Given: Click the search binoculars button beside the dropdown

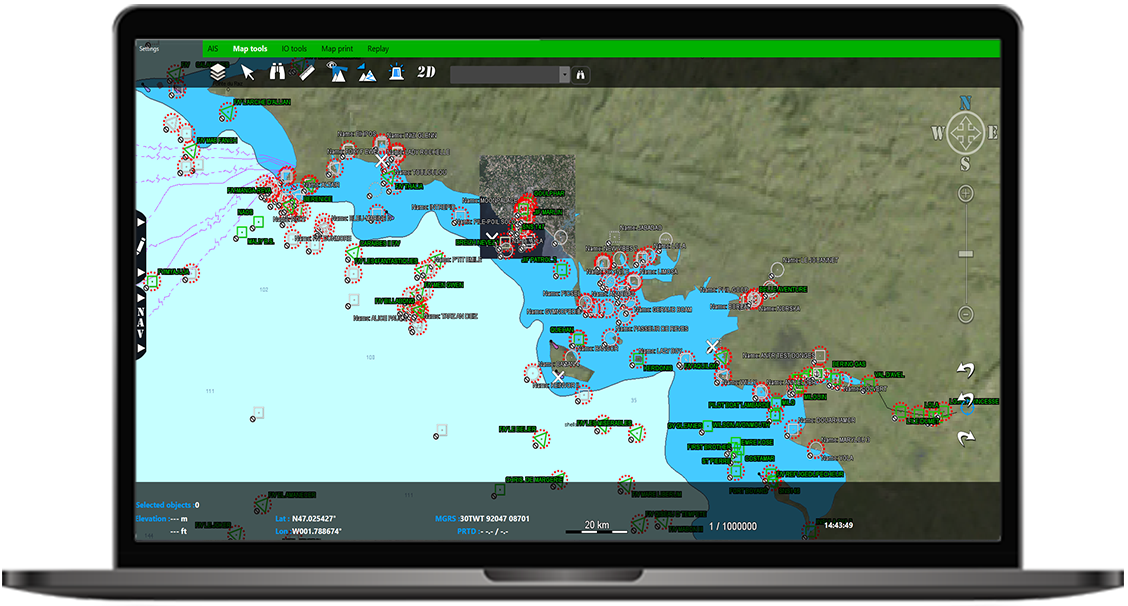Looking at the screenshot, I should pyautogui.click(x=580, y=74).
